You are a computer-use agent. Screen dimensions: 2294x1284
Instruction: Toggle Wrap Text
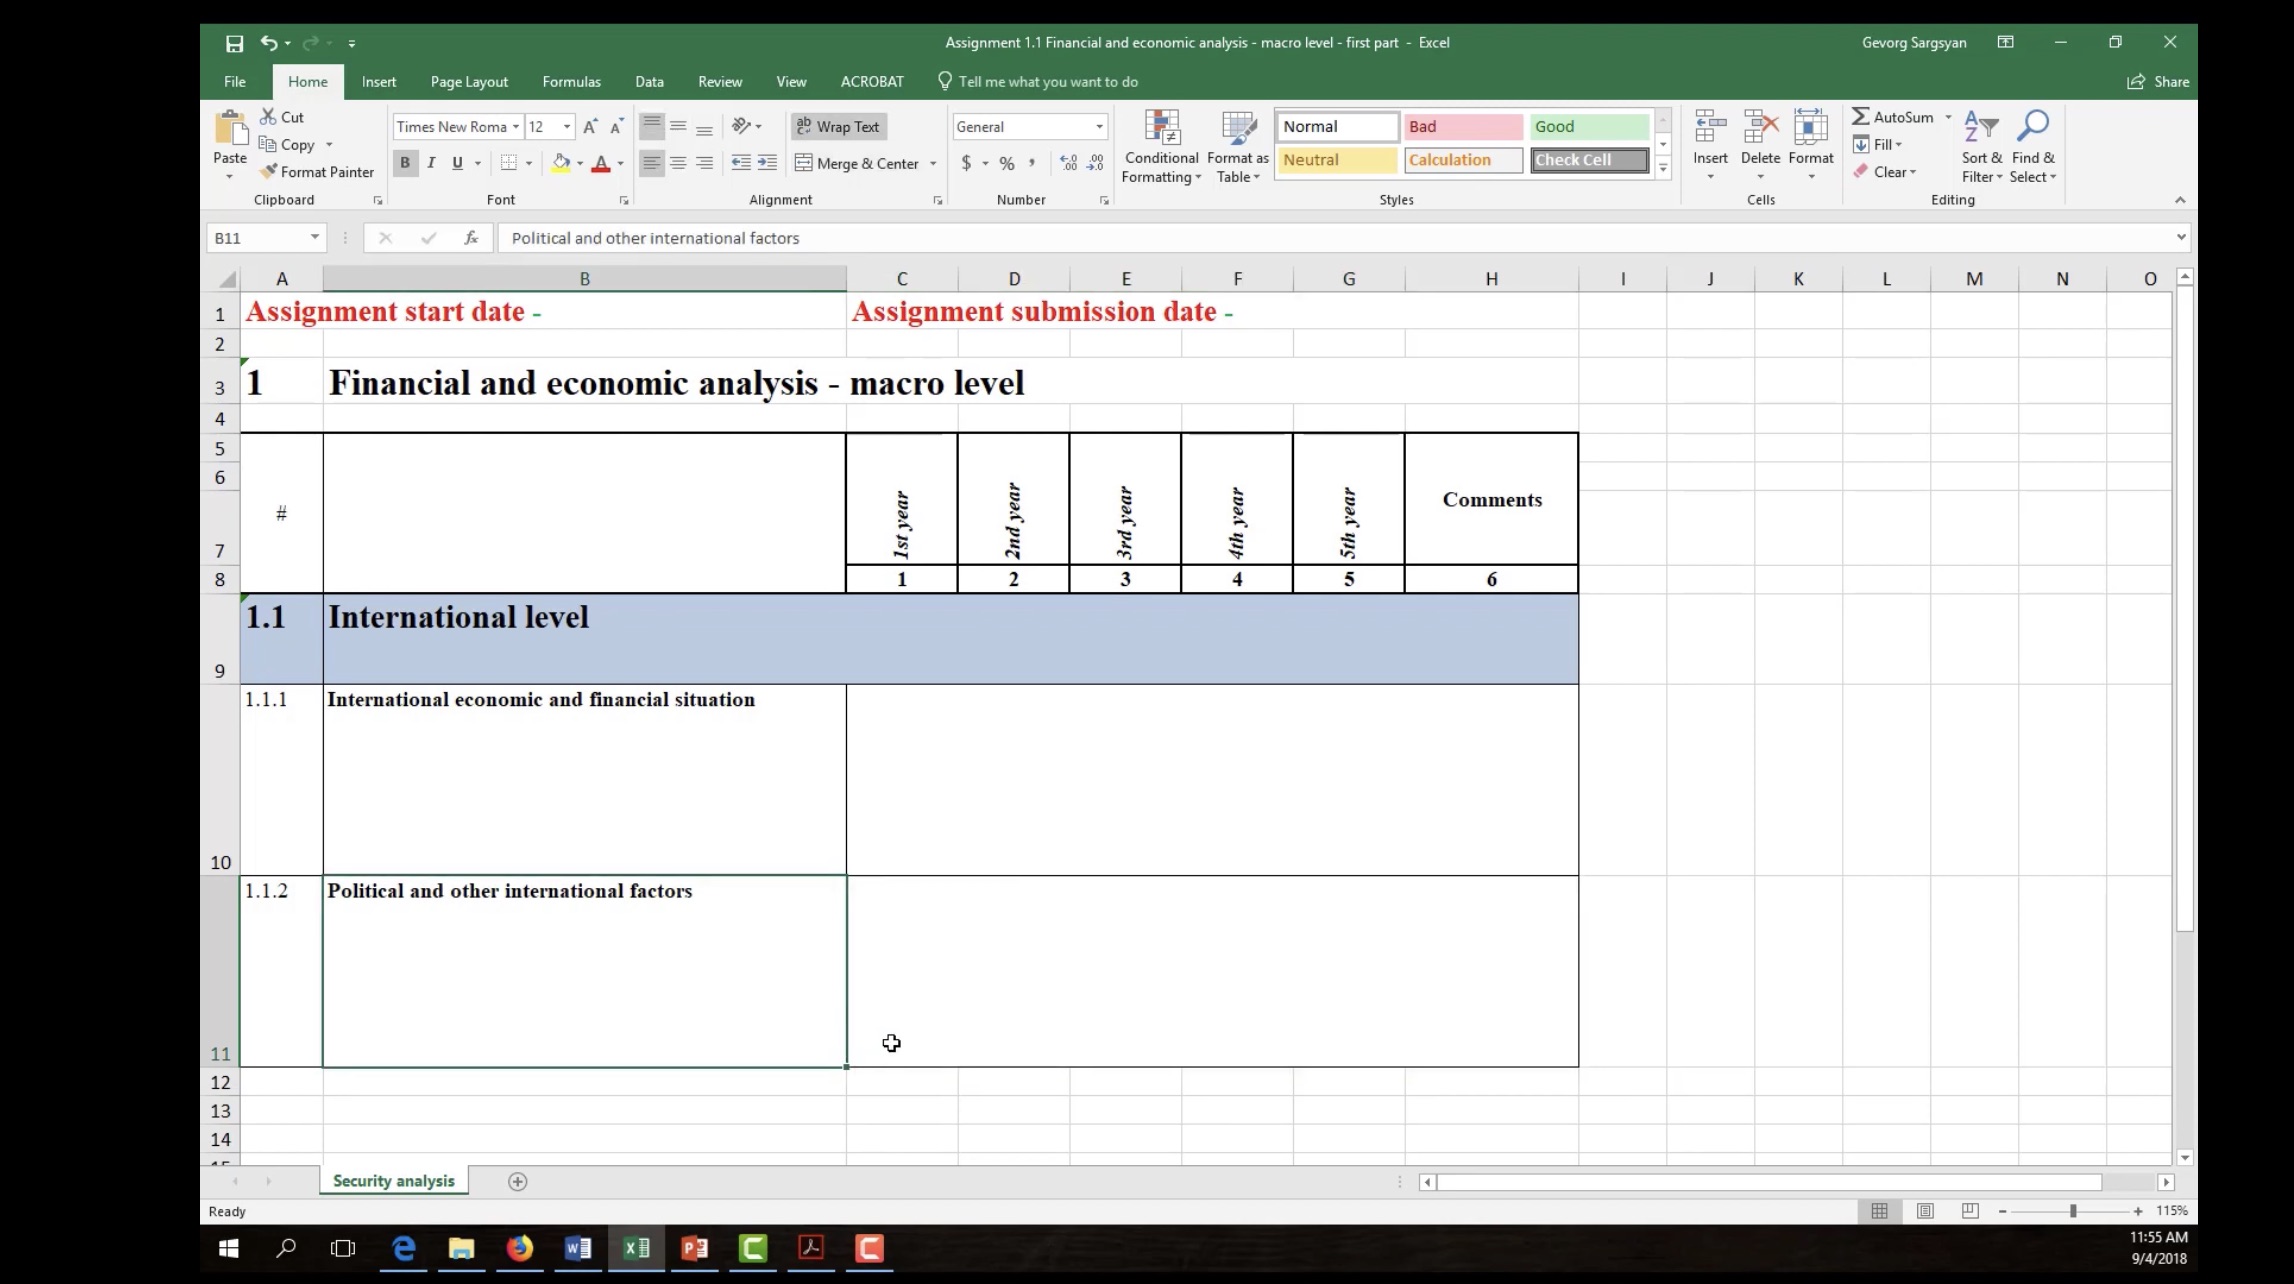coord(838,127)
